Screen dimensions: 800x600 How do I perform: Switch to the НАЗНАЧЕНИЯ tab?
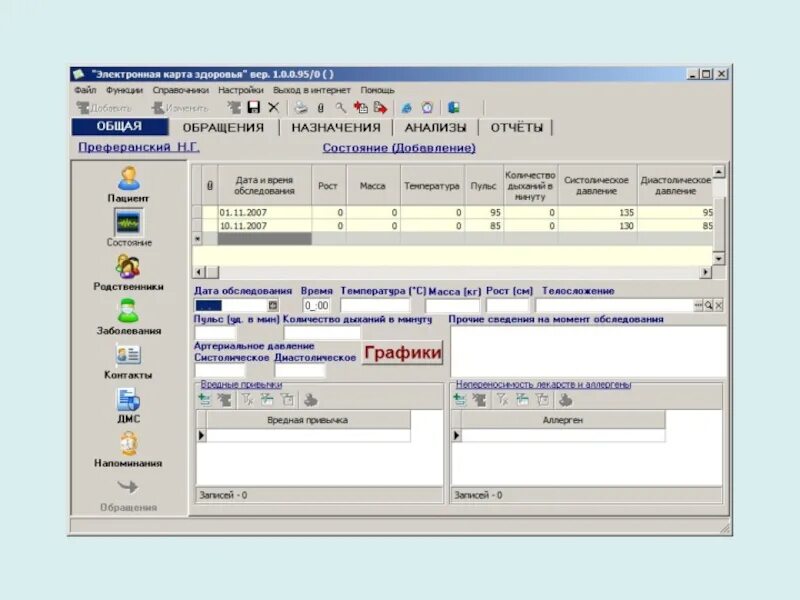(336, 128)
